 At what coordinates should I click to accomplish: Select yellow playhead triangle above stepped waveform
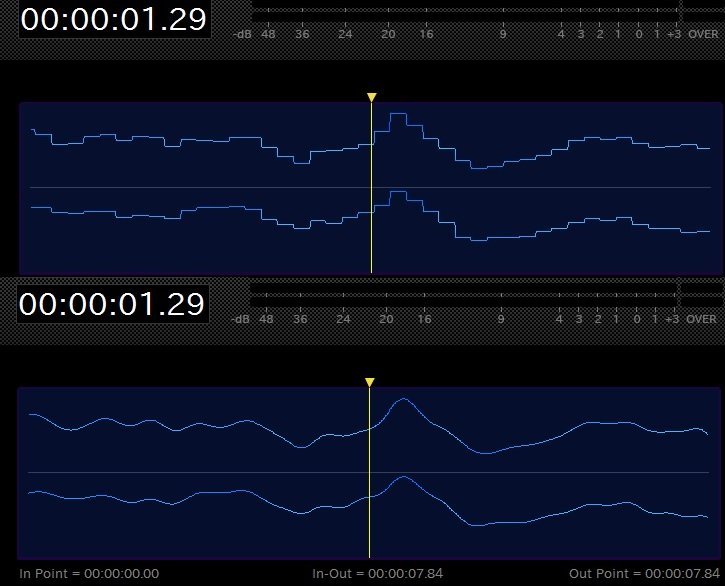[371, 97]
